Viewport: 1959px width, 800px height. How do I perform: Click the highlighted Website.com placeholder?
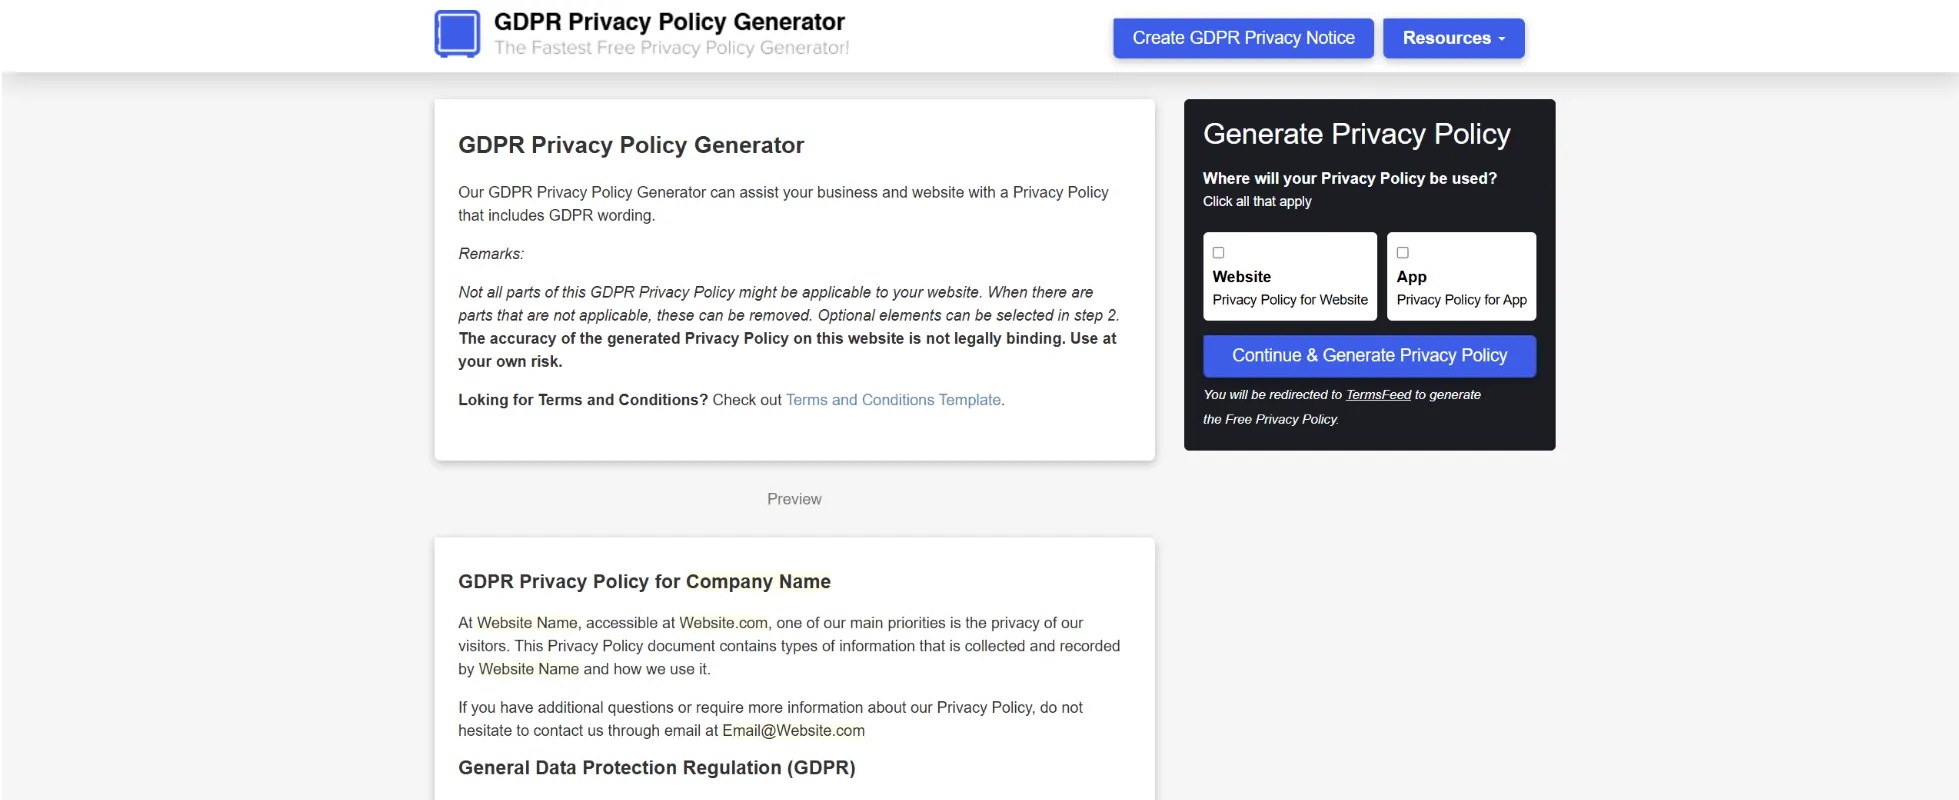click(723, 623)
